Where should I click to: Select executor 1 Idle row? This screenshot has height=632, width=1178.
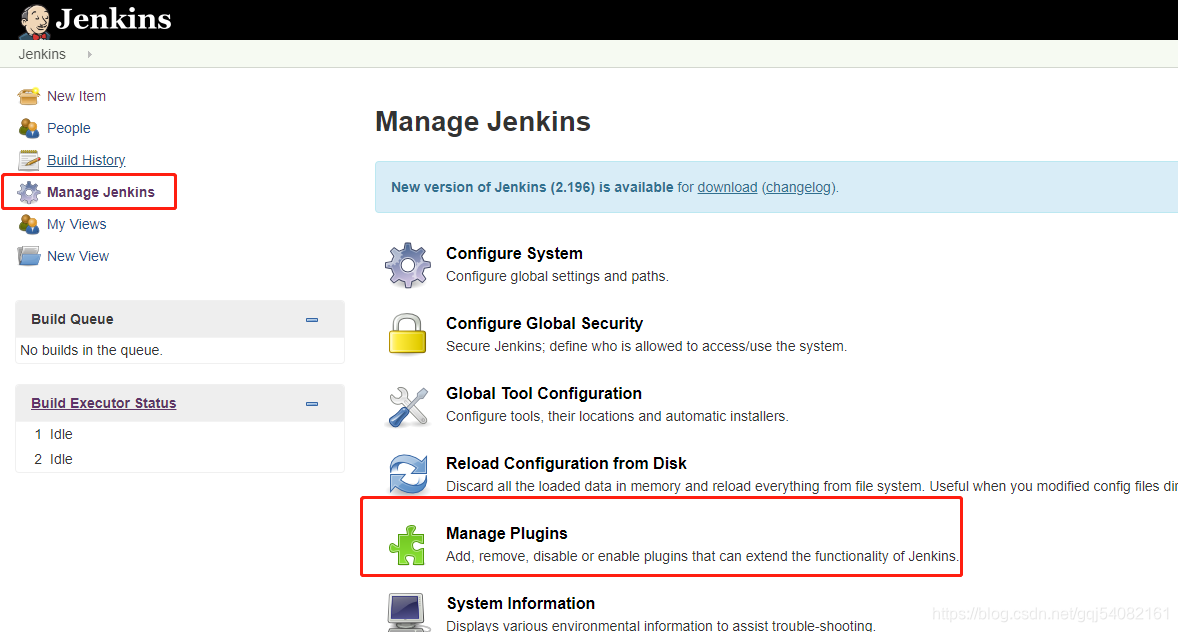click(x=180, y=434)
